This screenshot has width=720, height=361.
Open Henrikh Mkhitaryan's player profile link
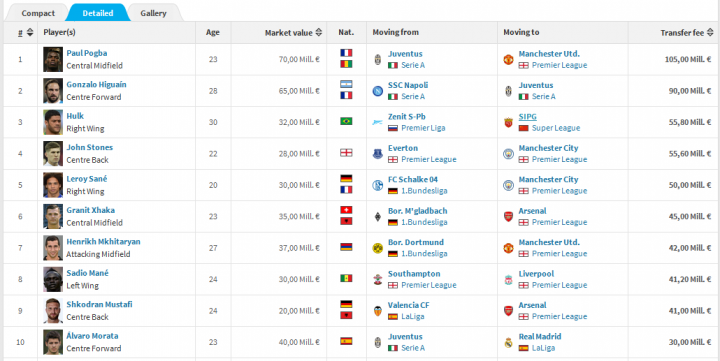click(103, 242)
